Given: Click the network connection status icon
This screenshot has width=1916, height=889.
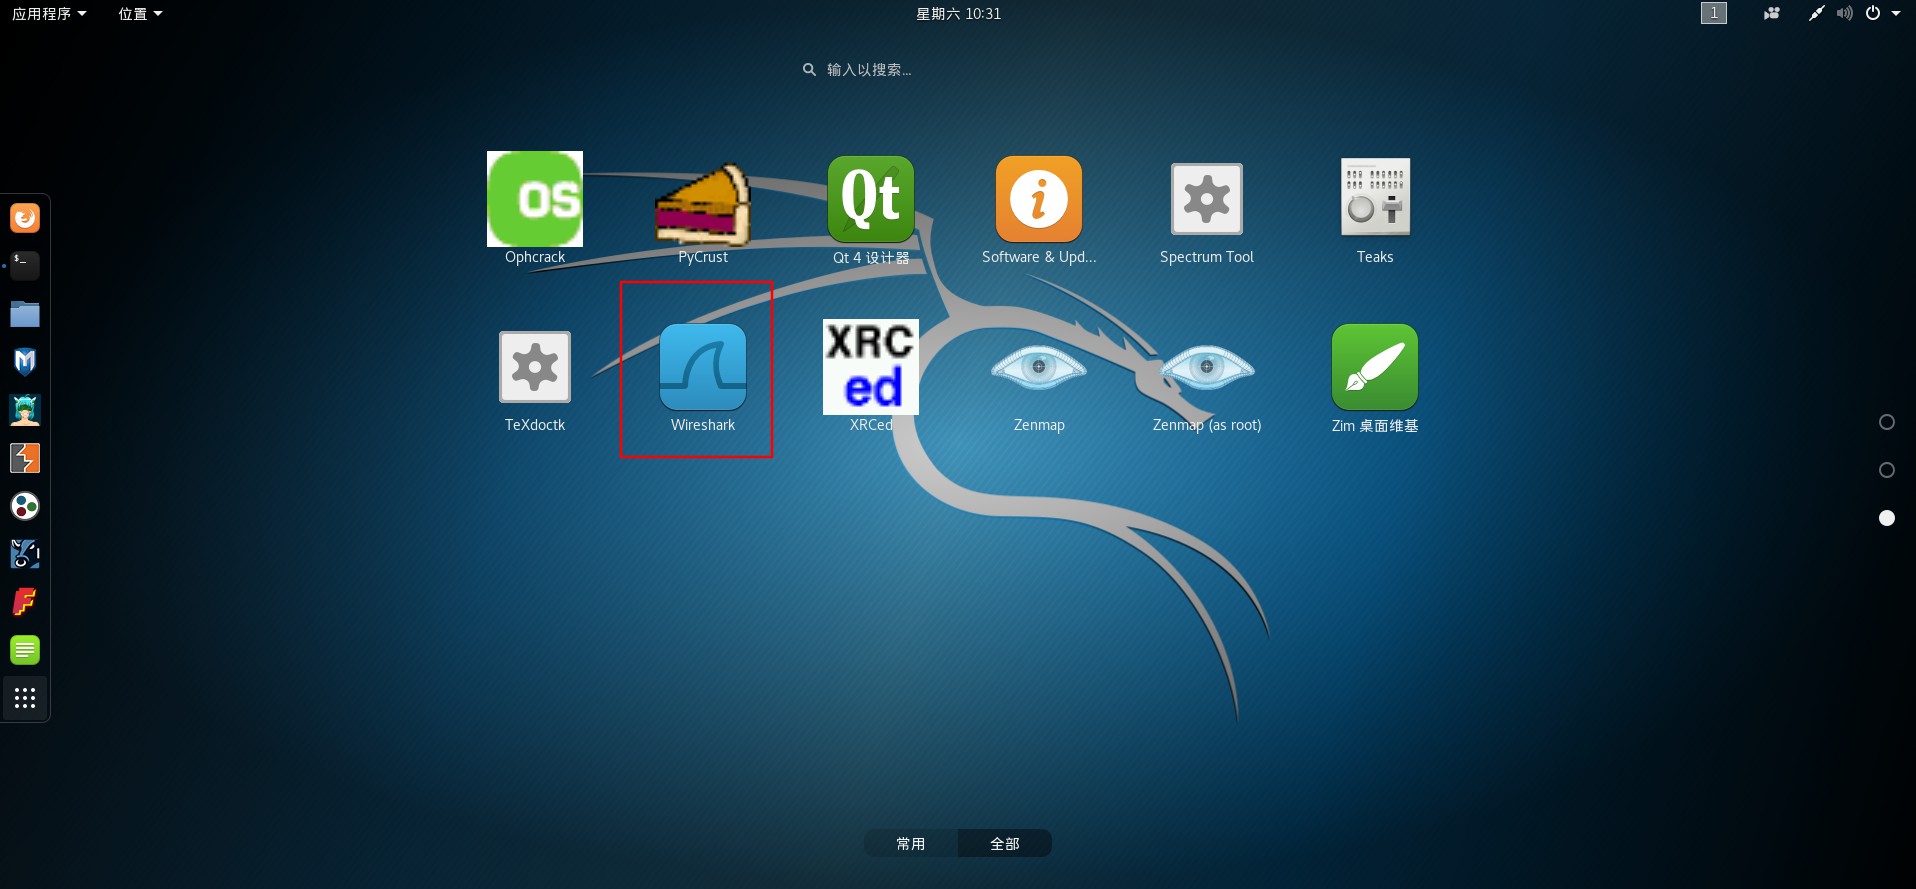Looking at the screenshot, I should coord(1816,13).
